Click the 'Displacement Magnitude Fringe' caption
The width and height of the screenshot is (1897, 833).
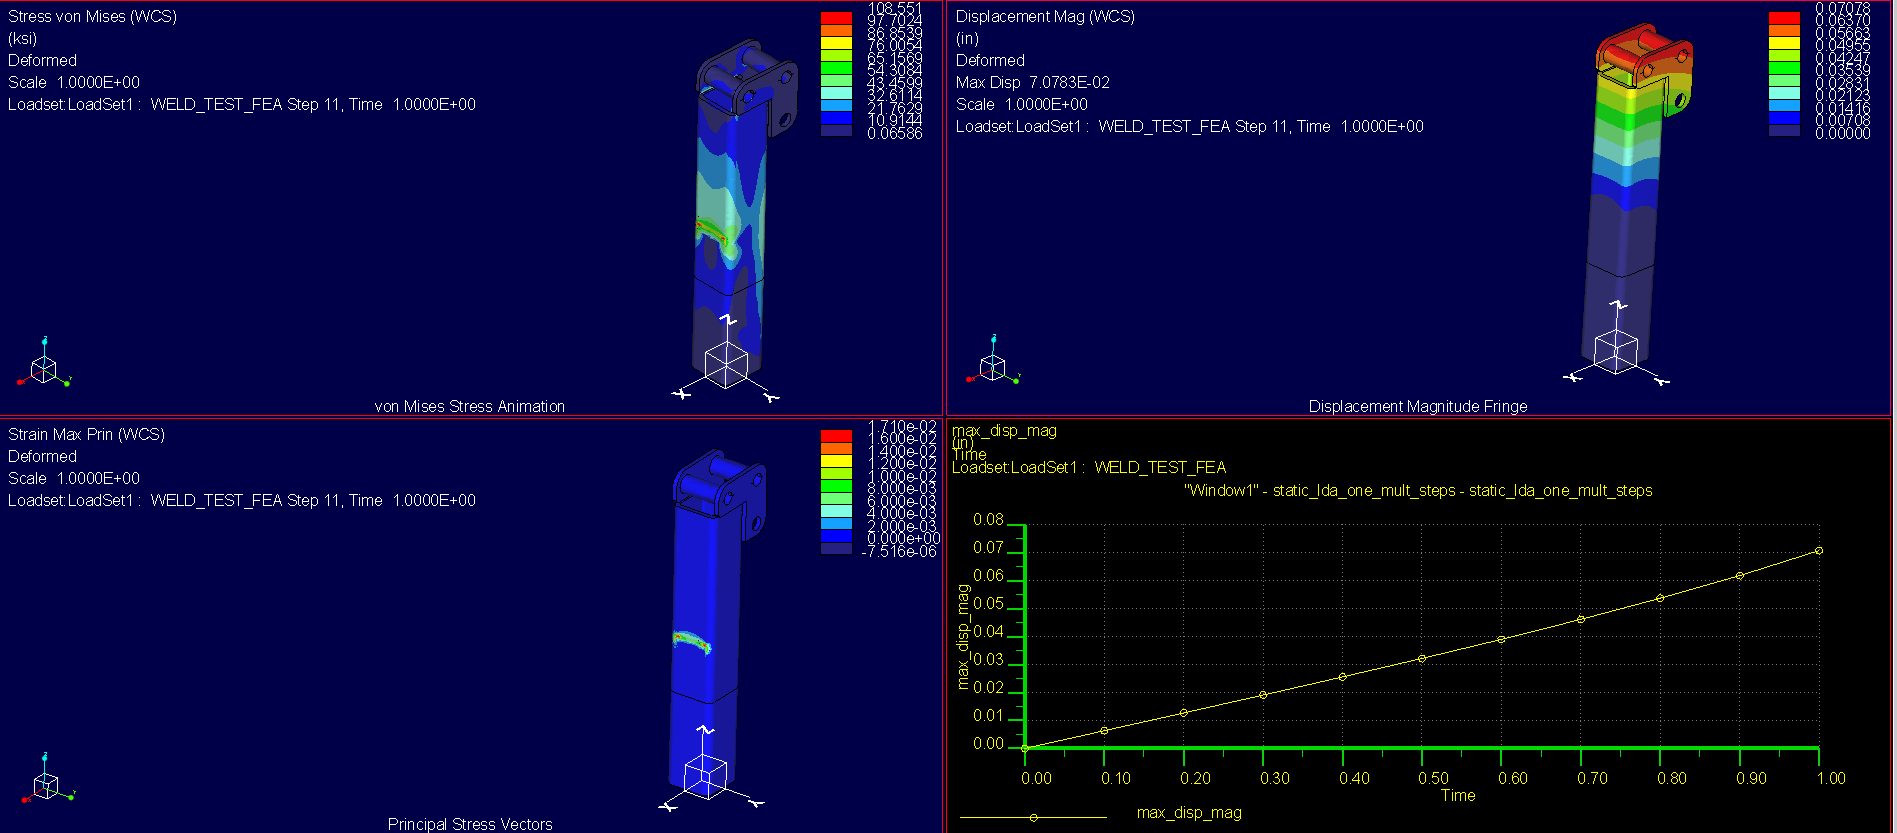coord(1417,406)
